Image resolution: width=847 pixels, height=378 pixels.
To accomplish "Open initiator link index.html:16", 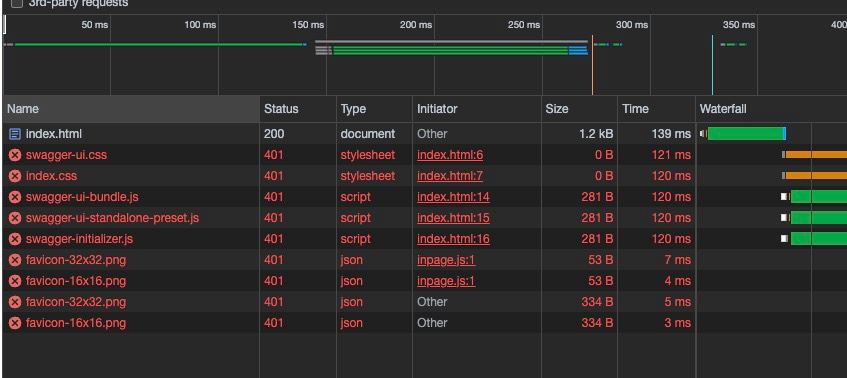I will click(453, 239).
